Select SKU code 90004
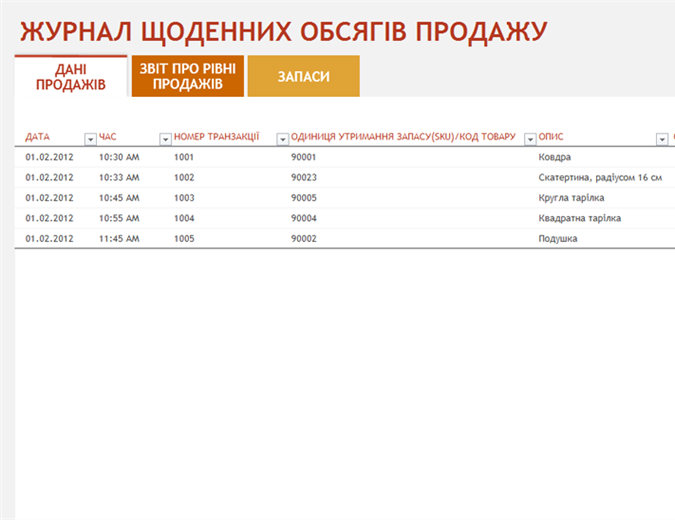The height and width of the screenshot is (520, 675). (304, 218)
